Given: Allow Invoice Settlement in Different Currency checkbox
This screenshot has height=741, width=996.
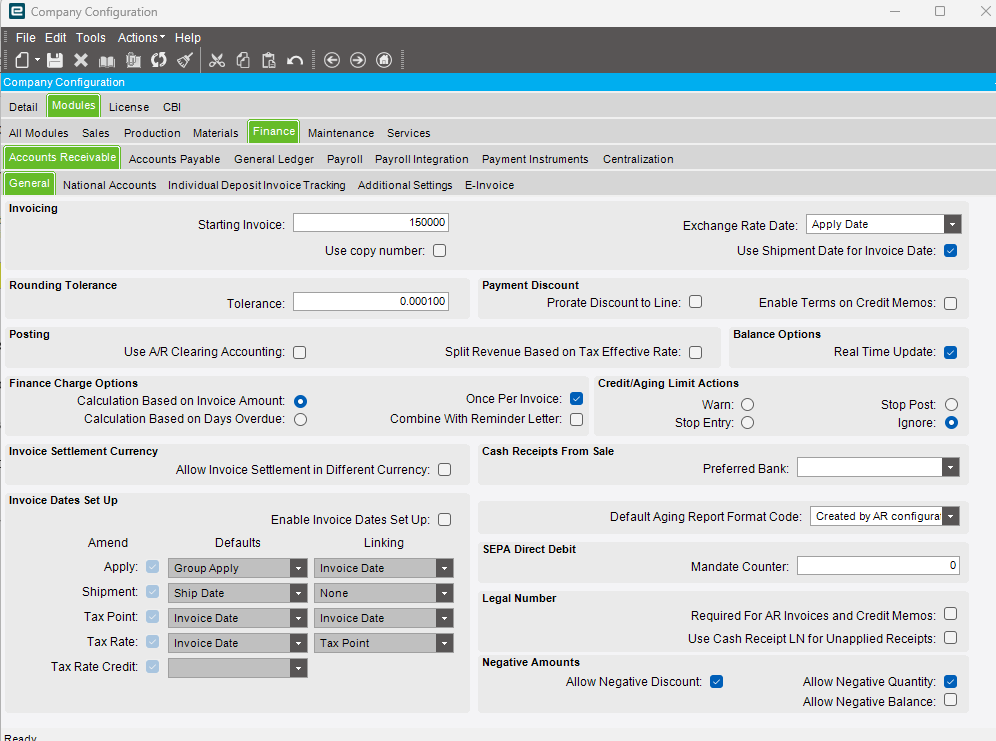Looking at the screenshot, I should (445, 470).
